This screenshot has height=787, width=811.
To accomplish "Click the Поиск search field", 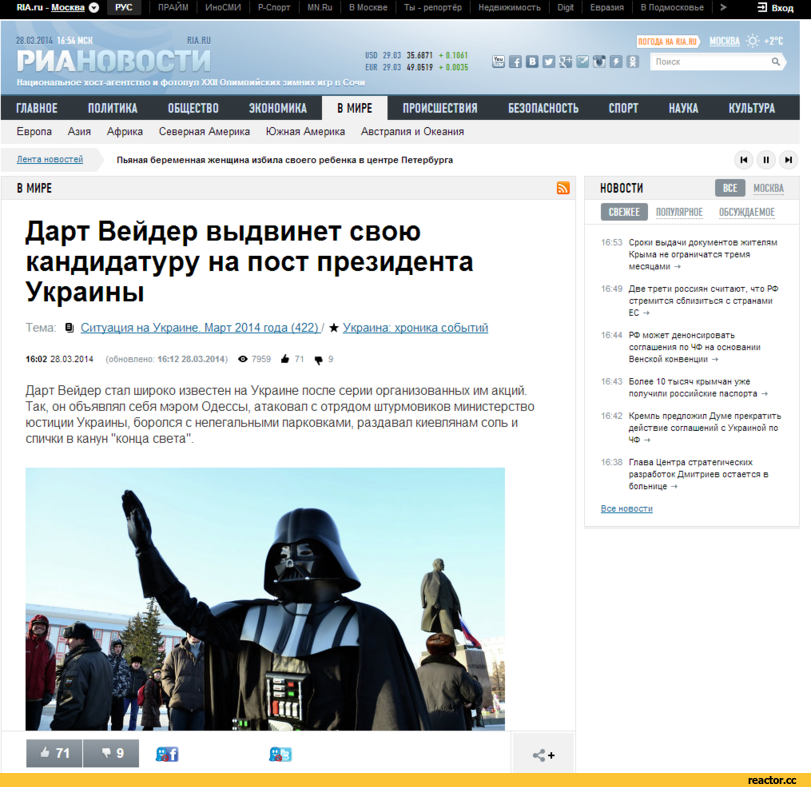I will click(x=711, y=62).
